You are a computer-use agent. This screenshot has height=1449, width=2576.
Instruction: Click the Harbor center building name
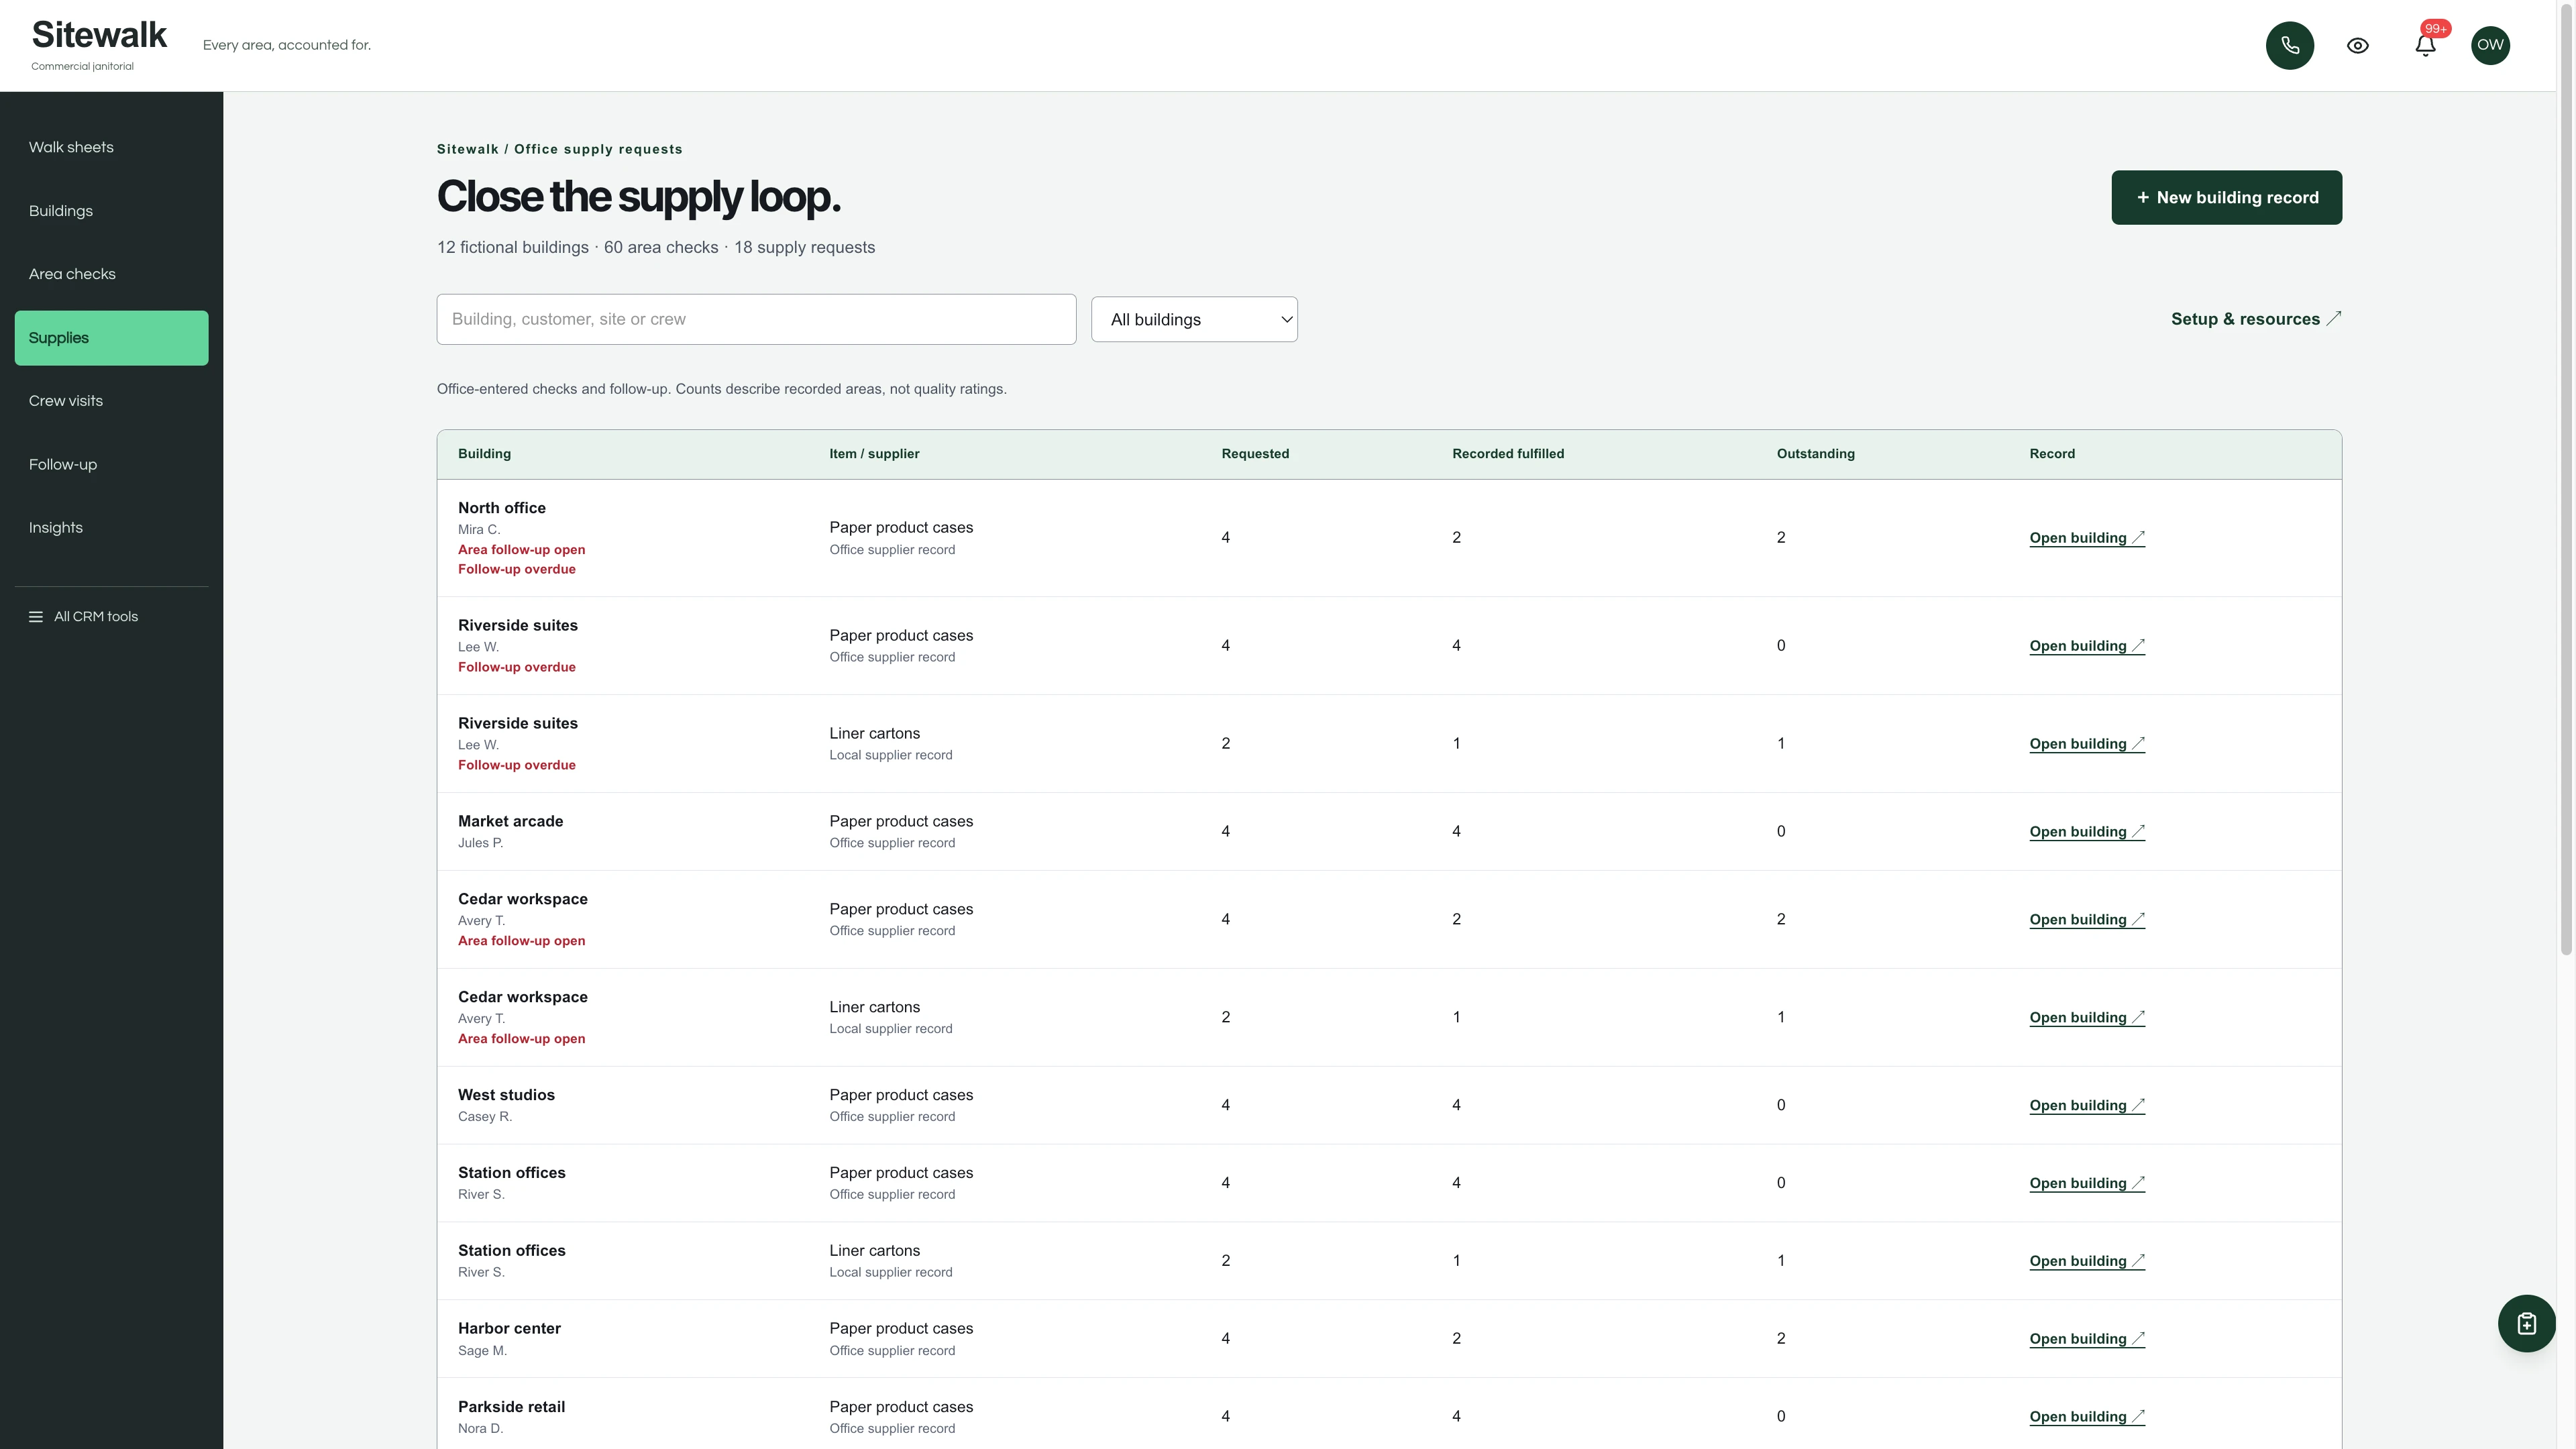(x=509, y=1329)
